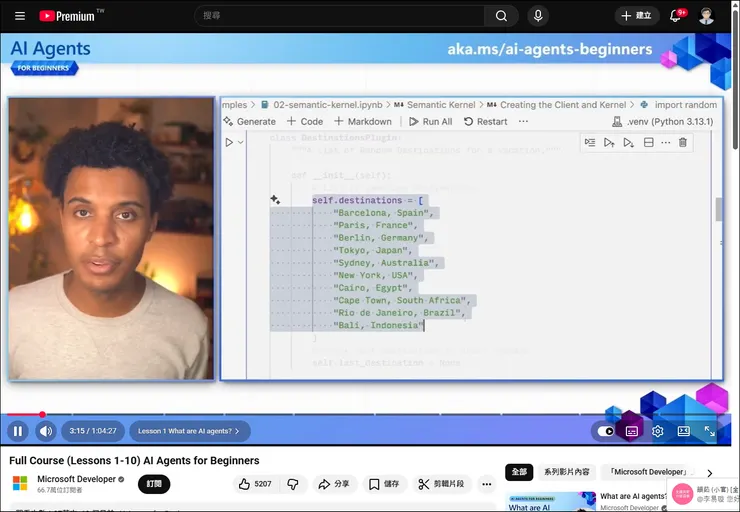Click the search magnifier button
The height and width of the screenshot is (512, 740).
pos(501,16)
